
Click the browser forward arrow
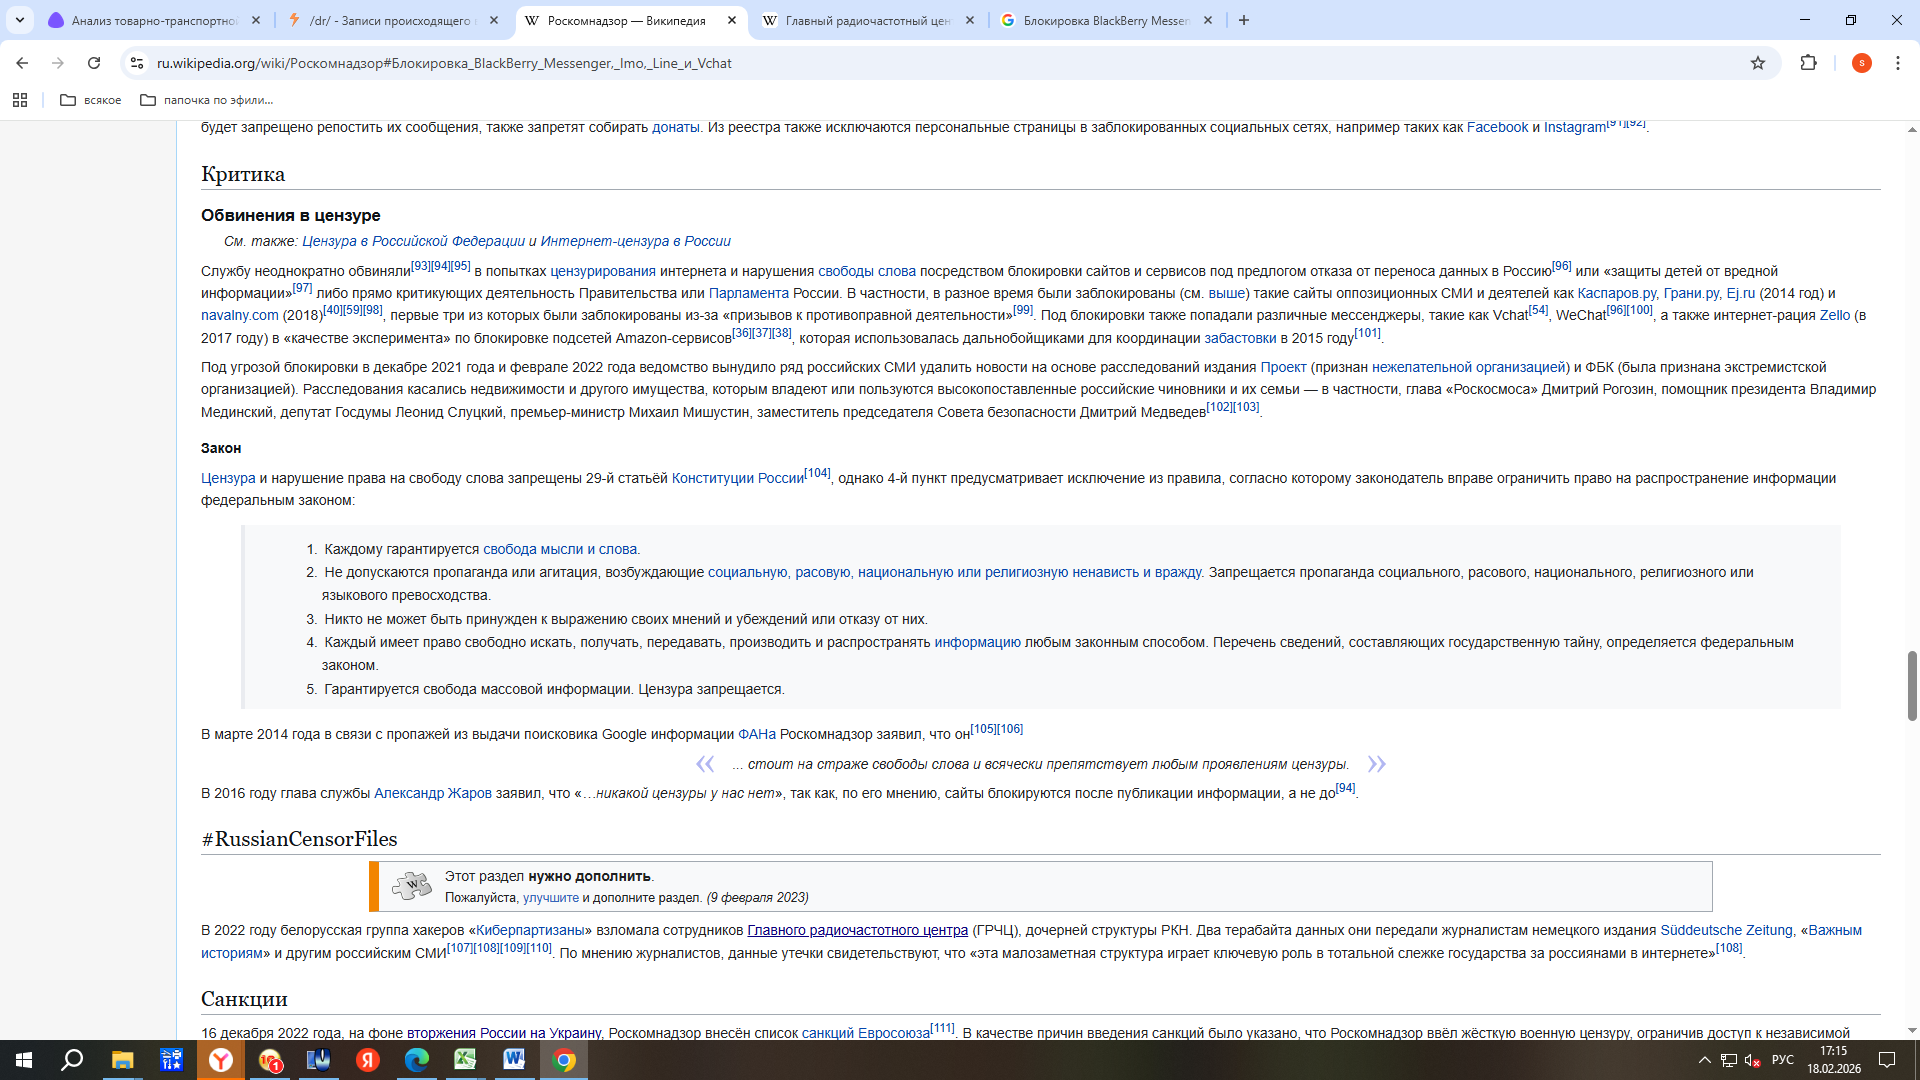(58, 63)
